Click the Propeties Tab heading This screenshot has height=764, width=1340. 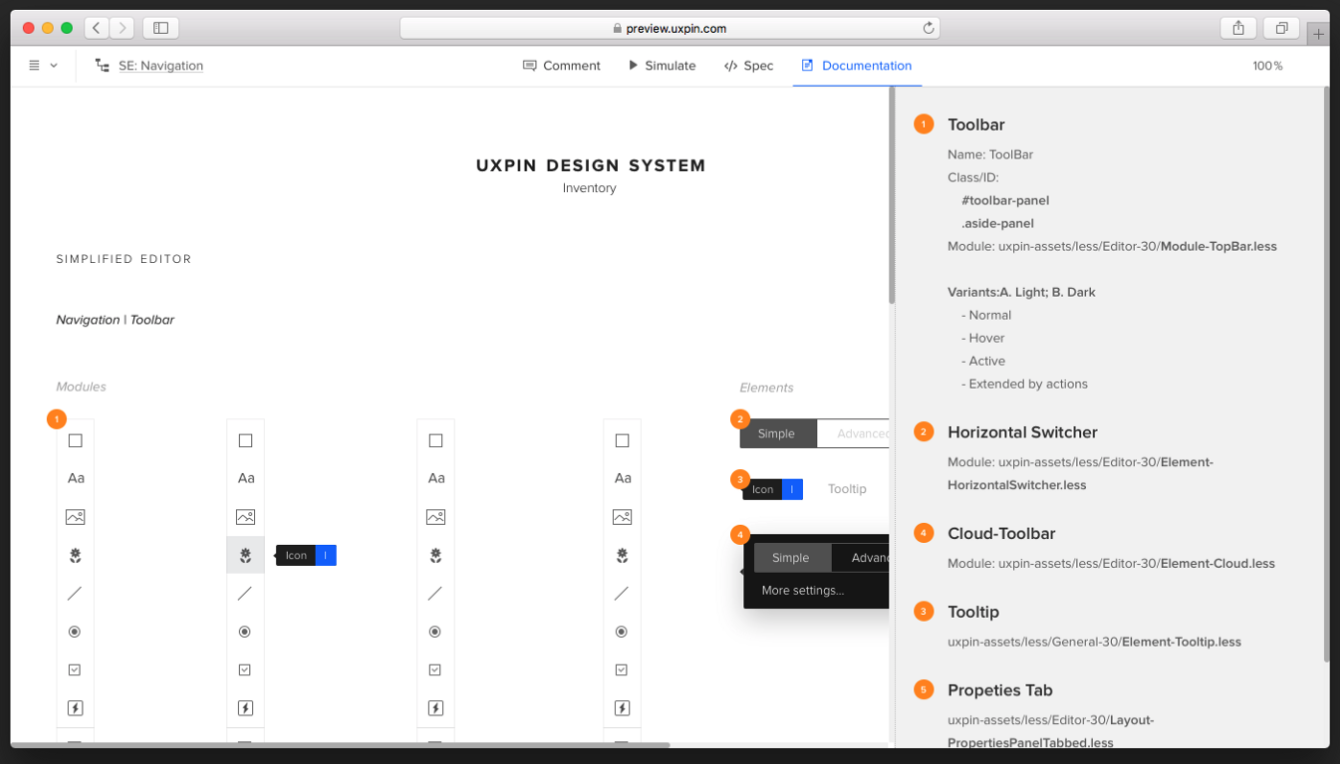pyautogui.click(x=1000, y=690)
